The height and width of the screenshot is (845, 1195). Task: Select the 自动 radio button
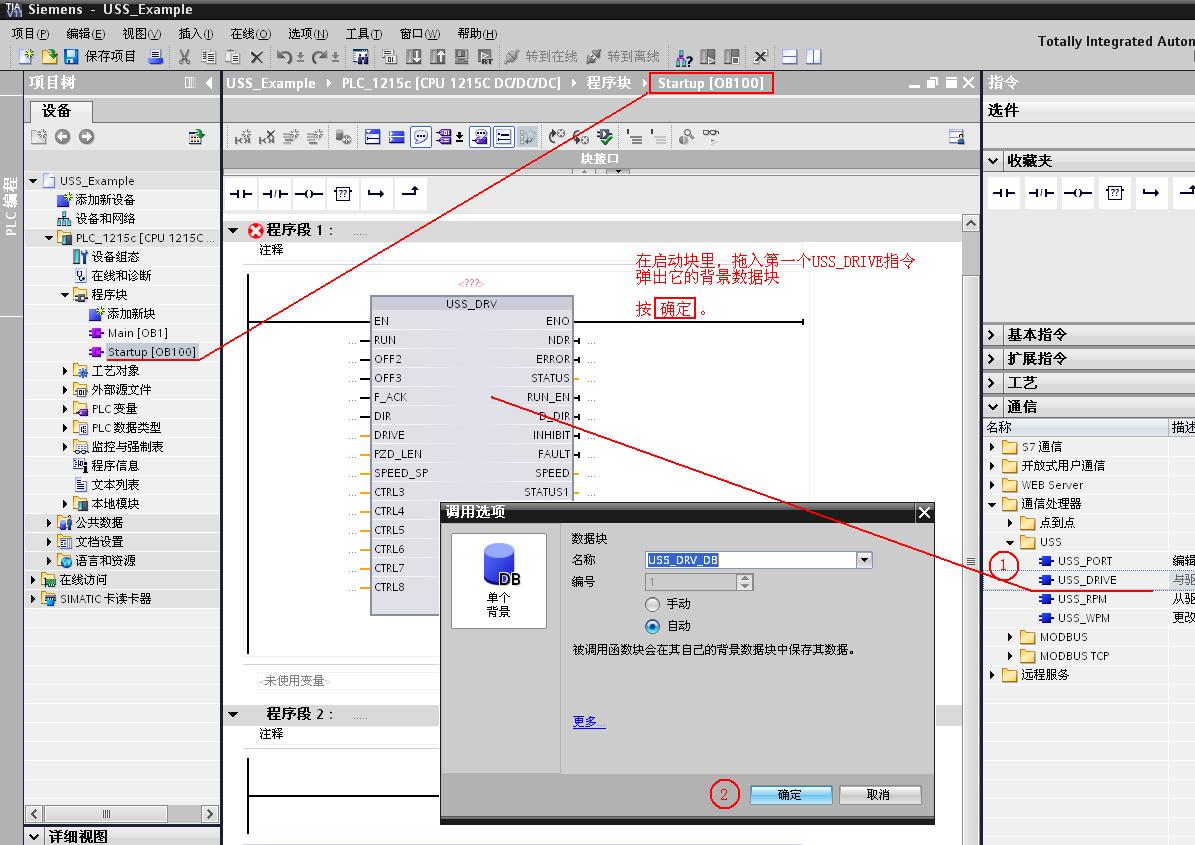click(x=652, y=626)
